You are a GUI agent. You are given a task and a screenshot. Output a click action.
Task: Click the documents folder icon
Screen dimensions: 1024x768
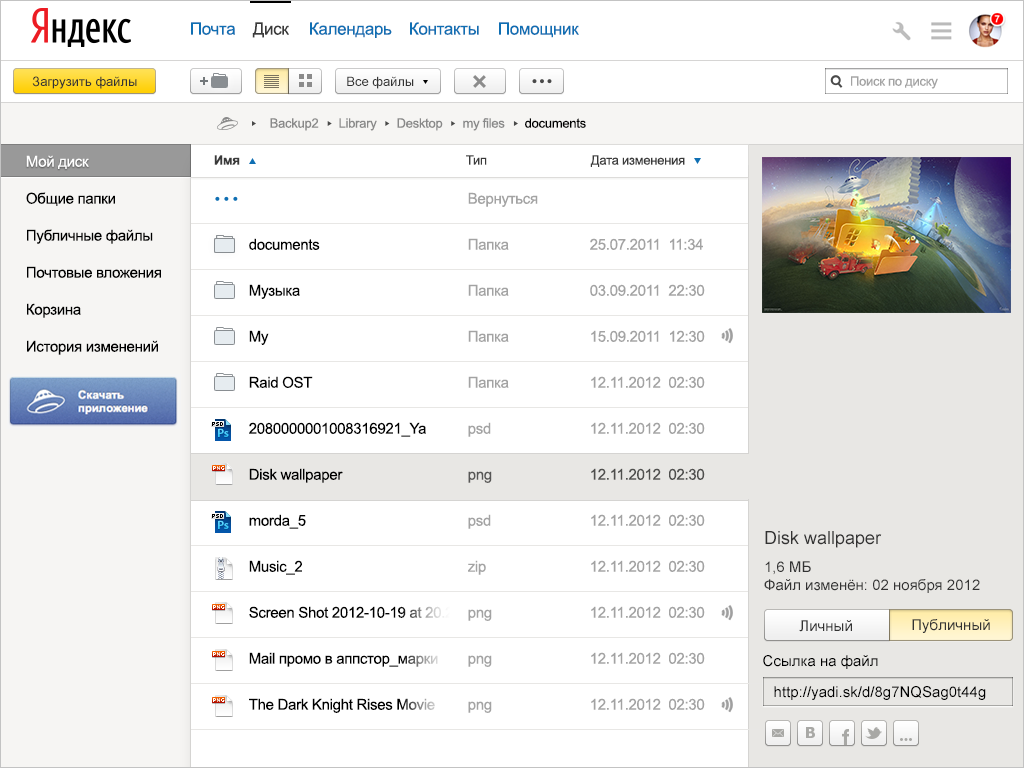[224, 244]
